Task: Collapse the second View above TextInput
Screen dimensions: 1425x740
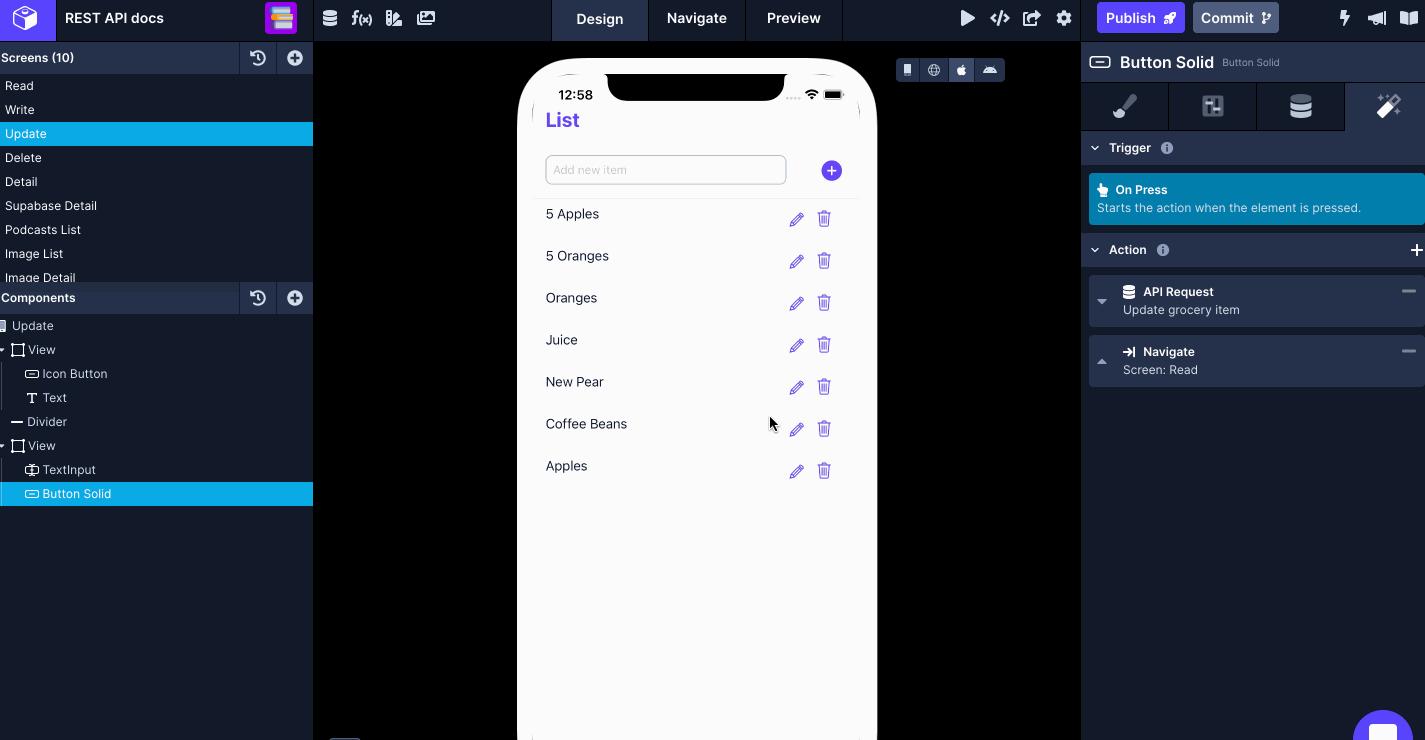Action: click(x=3, y=446)
